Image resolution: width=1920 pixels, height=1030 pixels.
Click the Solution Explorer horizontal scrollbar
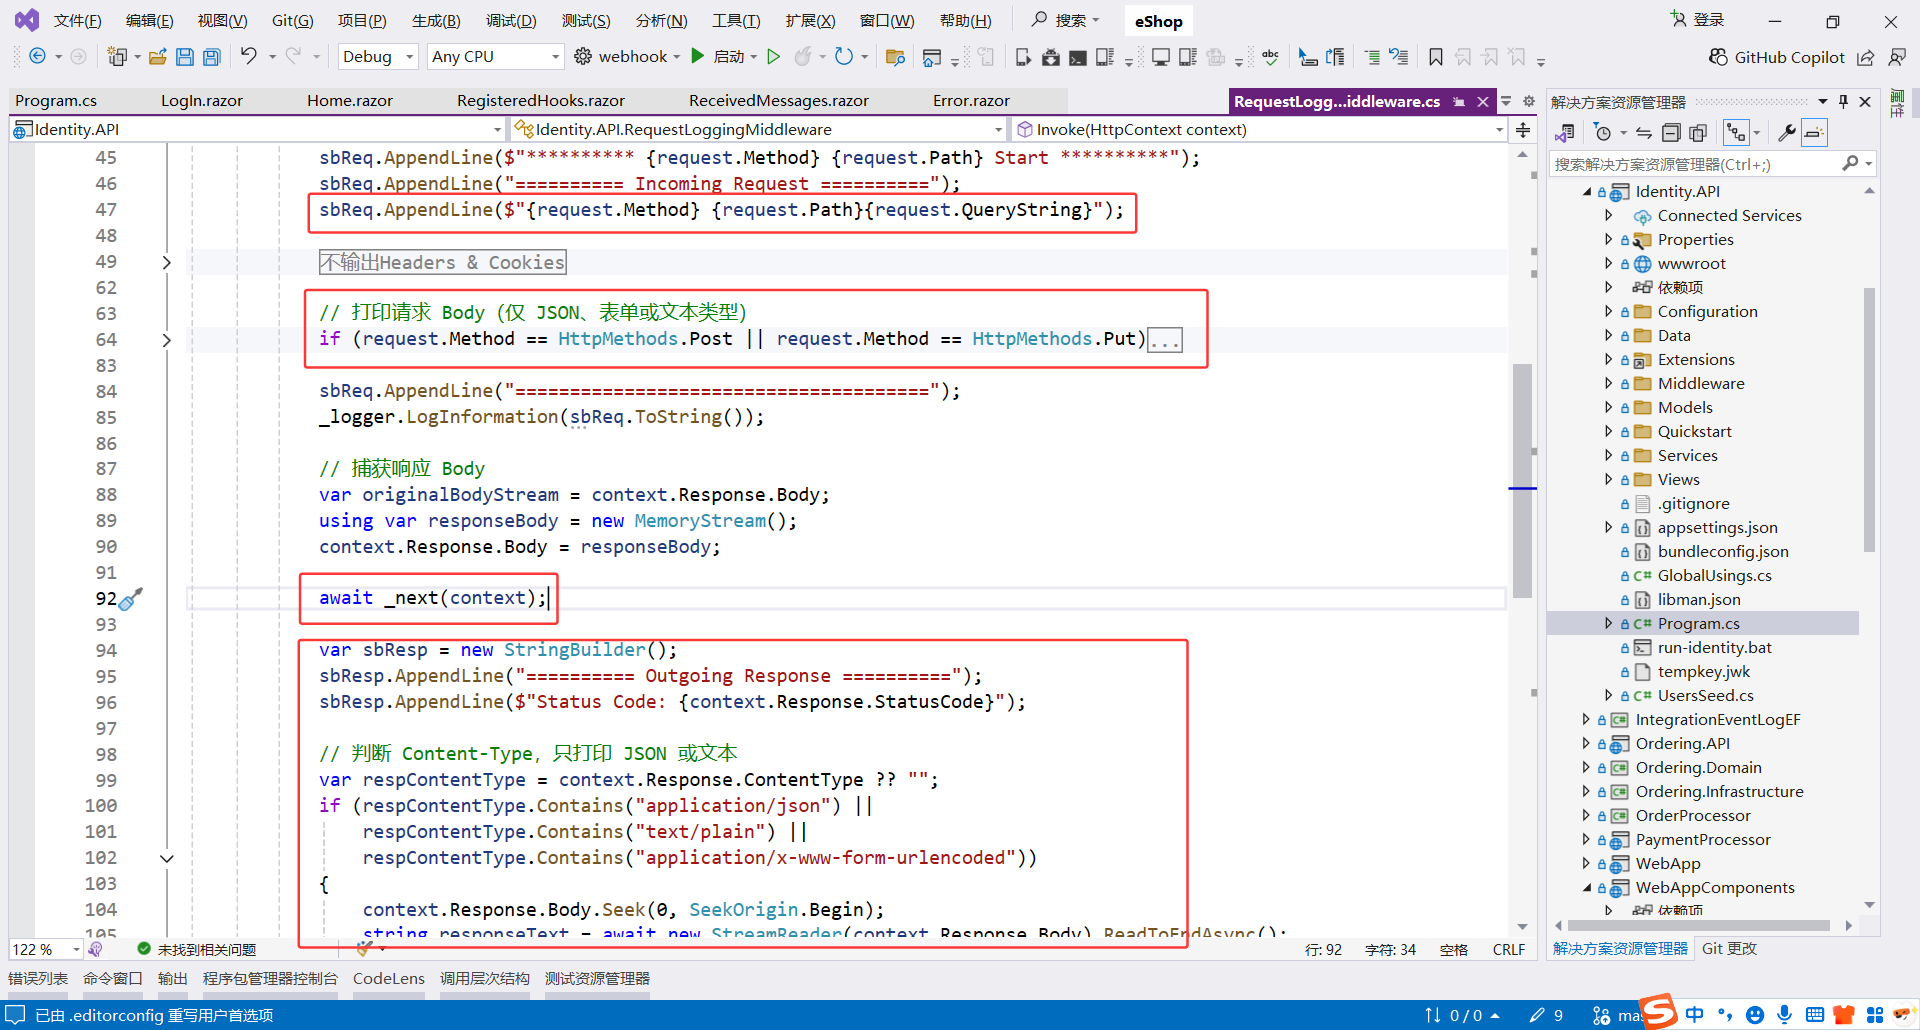click(x=1699, y=926)
